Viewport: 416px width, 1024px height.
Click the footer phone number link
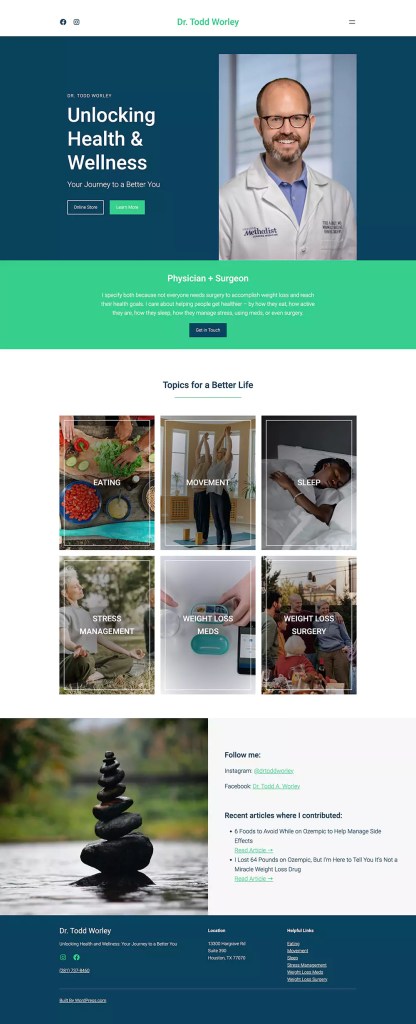point(74,970)
